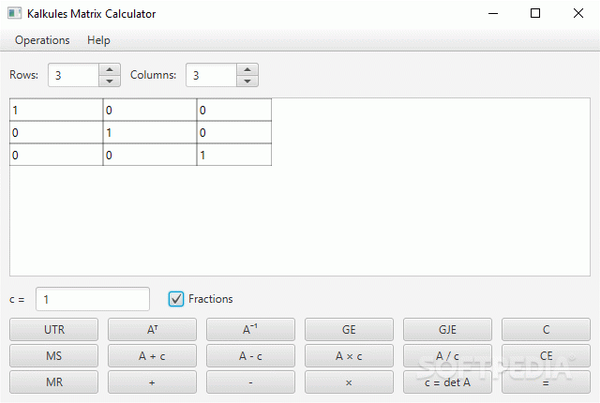Image resolution: width=600 pixels, height=403 pixels.
Task: Click the A - c button
Action: [251, 356]
